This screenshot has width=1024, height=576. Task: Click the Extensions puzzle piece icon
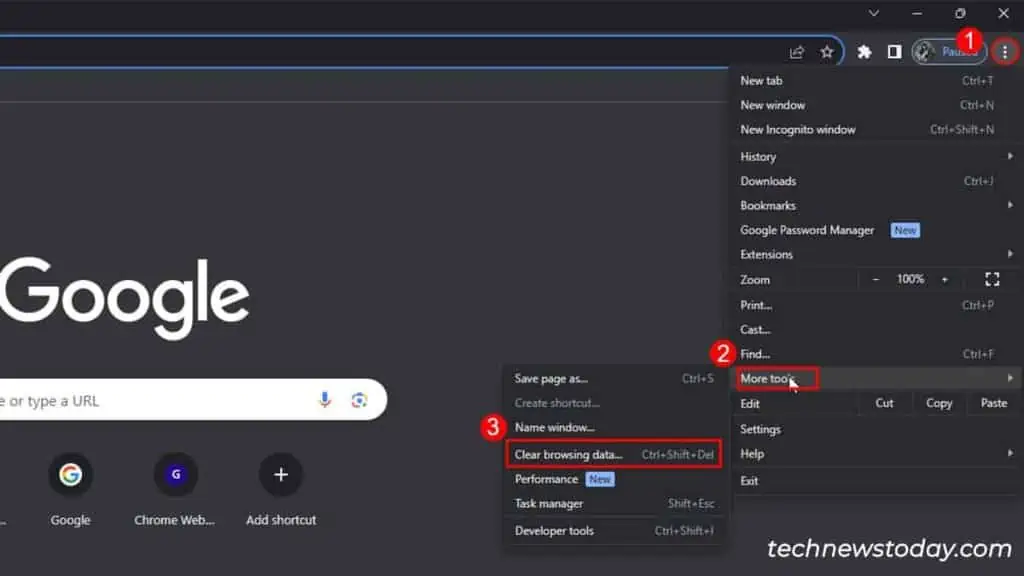(863, 52)
